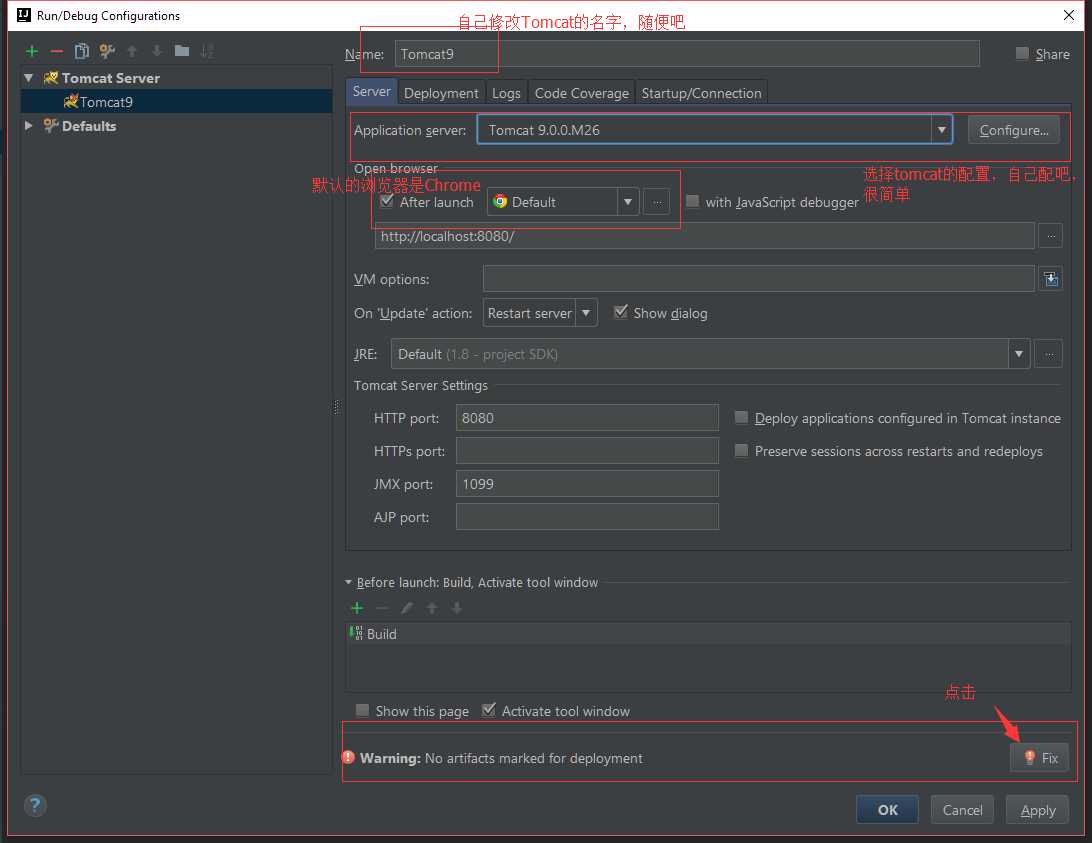Move configuration up arrow in left toolbar
Screen dimensions: 1092x843
tap(132, 51)
